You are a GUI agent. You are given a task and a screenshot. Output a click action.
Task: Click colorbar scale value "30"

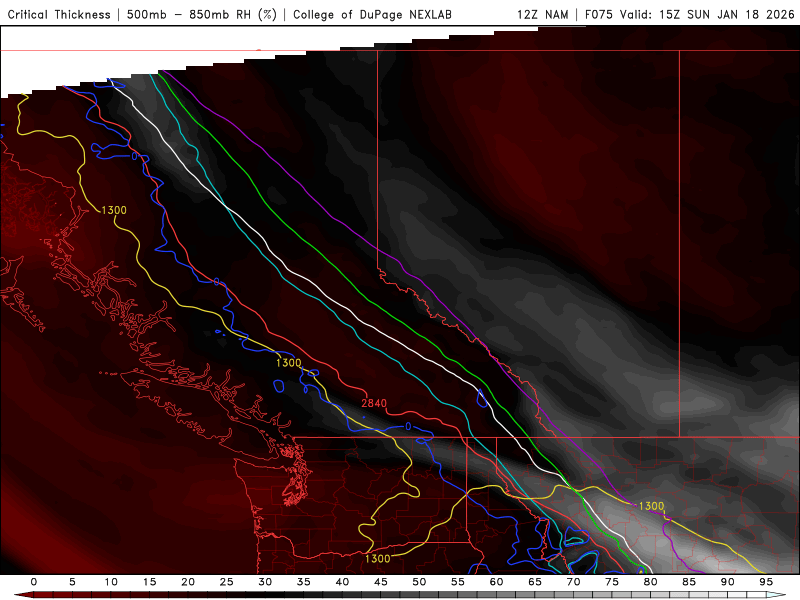click(x=265, y=582)
